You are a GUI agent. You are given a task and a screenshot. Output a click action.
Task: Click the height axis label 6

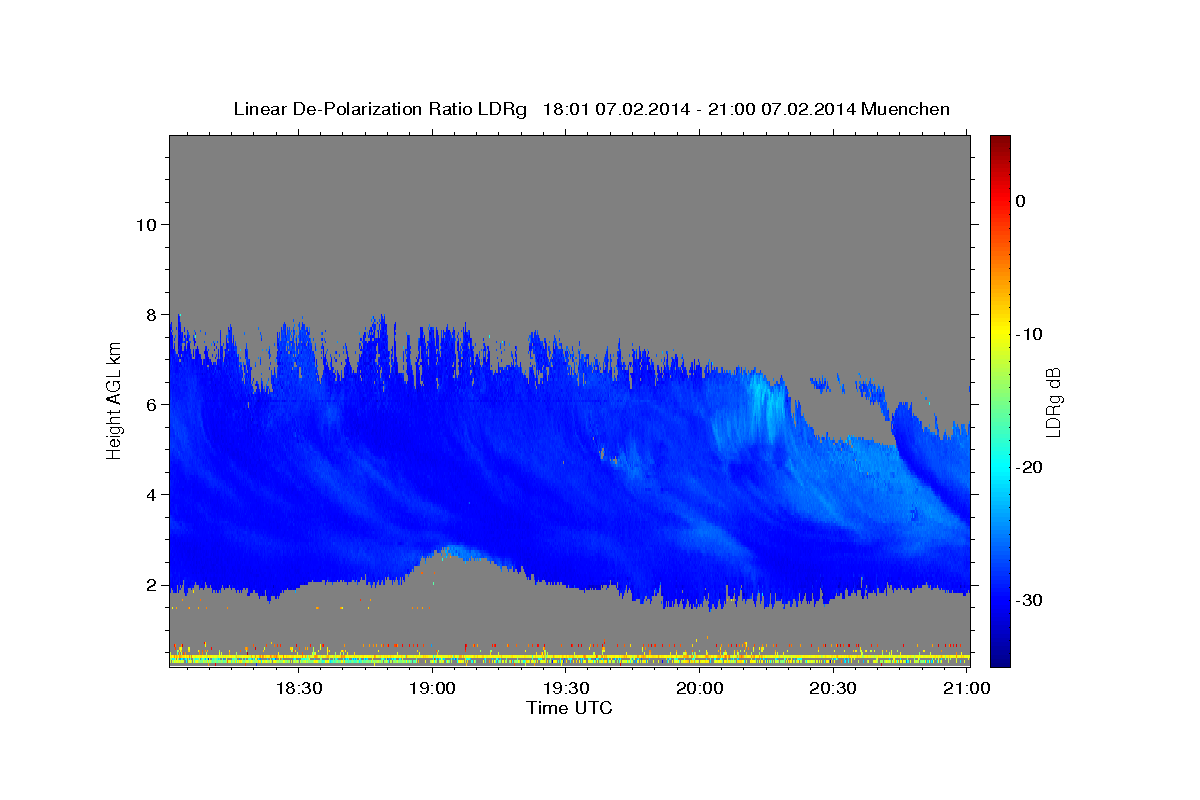coord(151,404)
